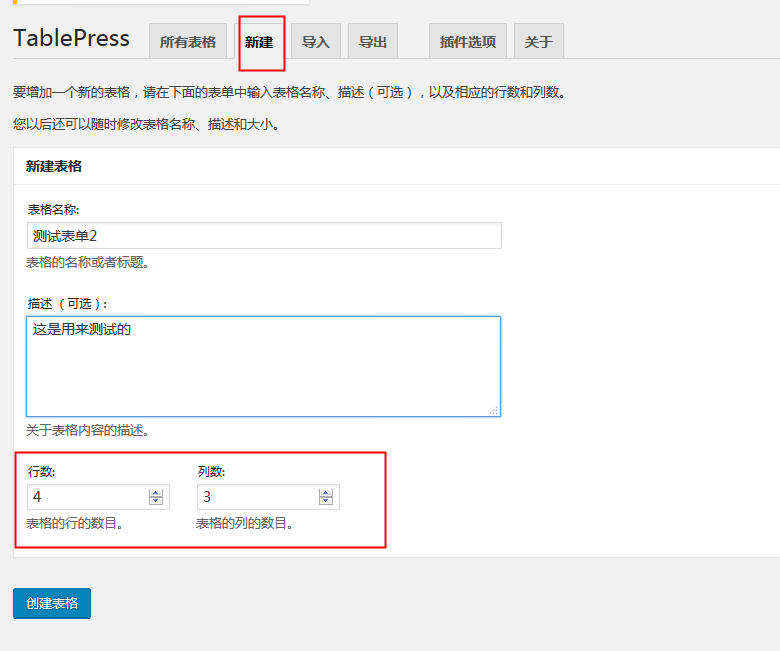Decrease 列数 with down arrow
The image size is (780, 651).
(326, 501)
